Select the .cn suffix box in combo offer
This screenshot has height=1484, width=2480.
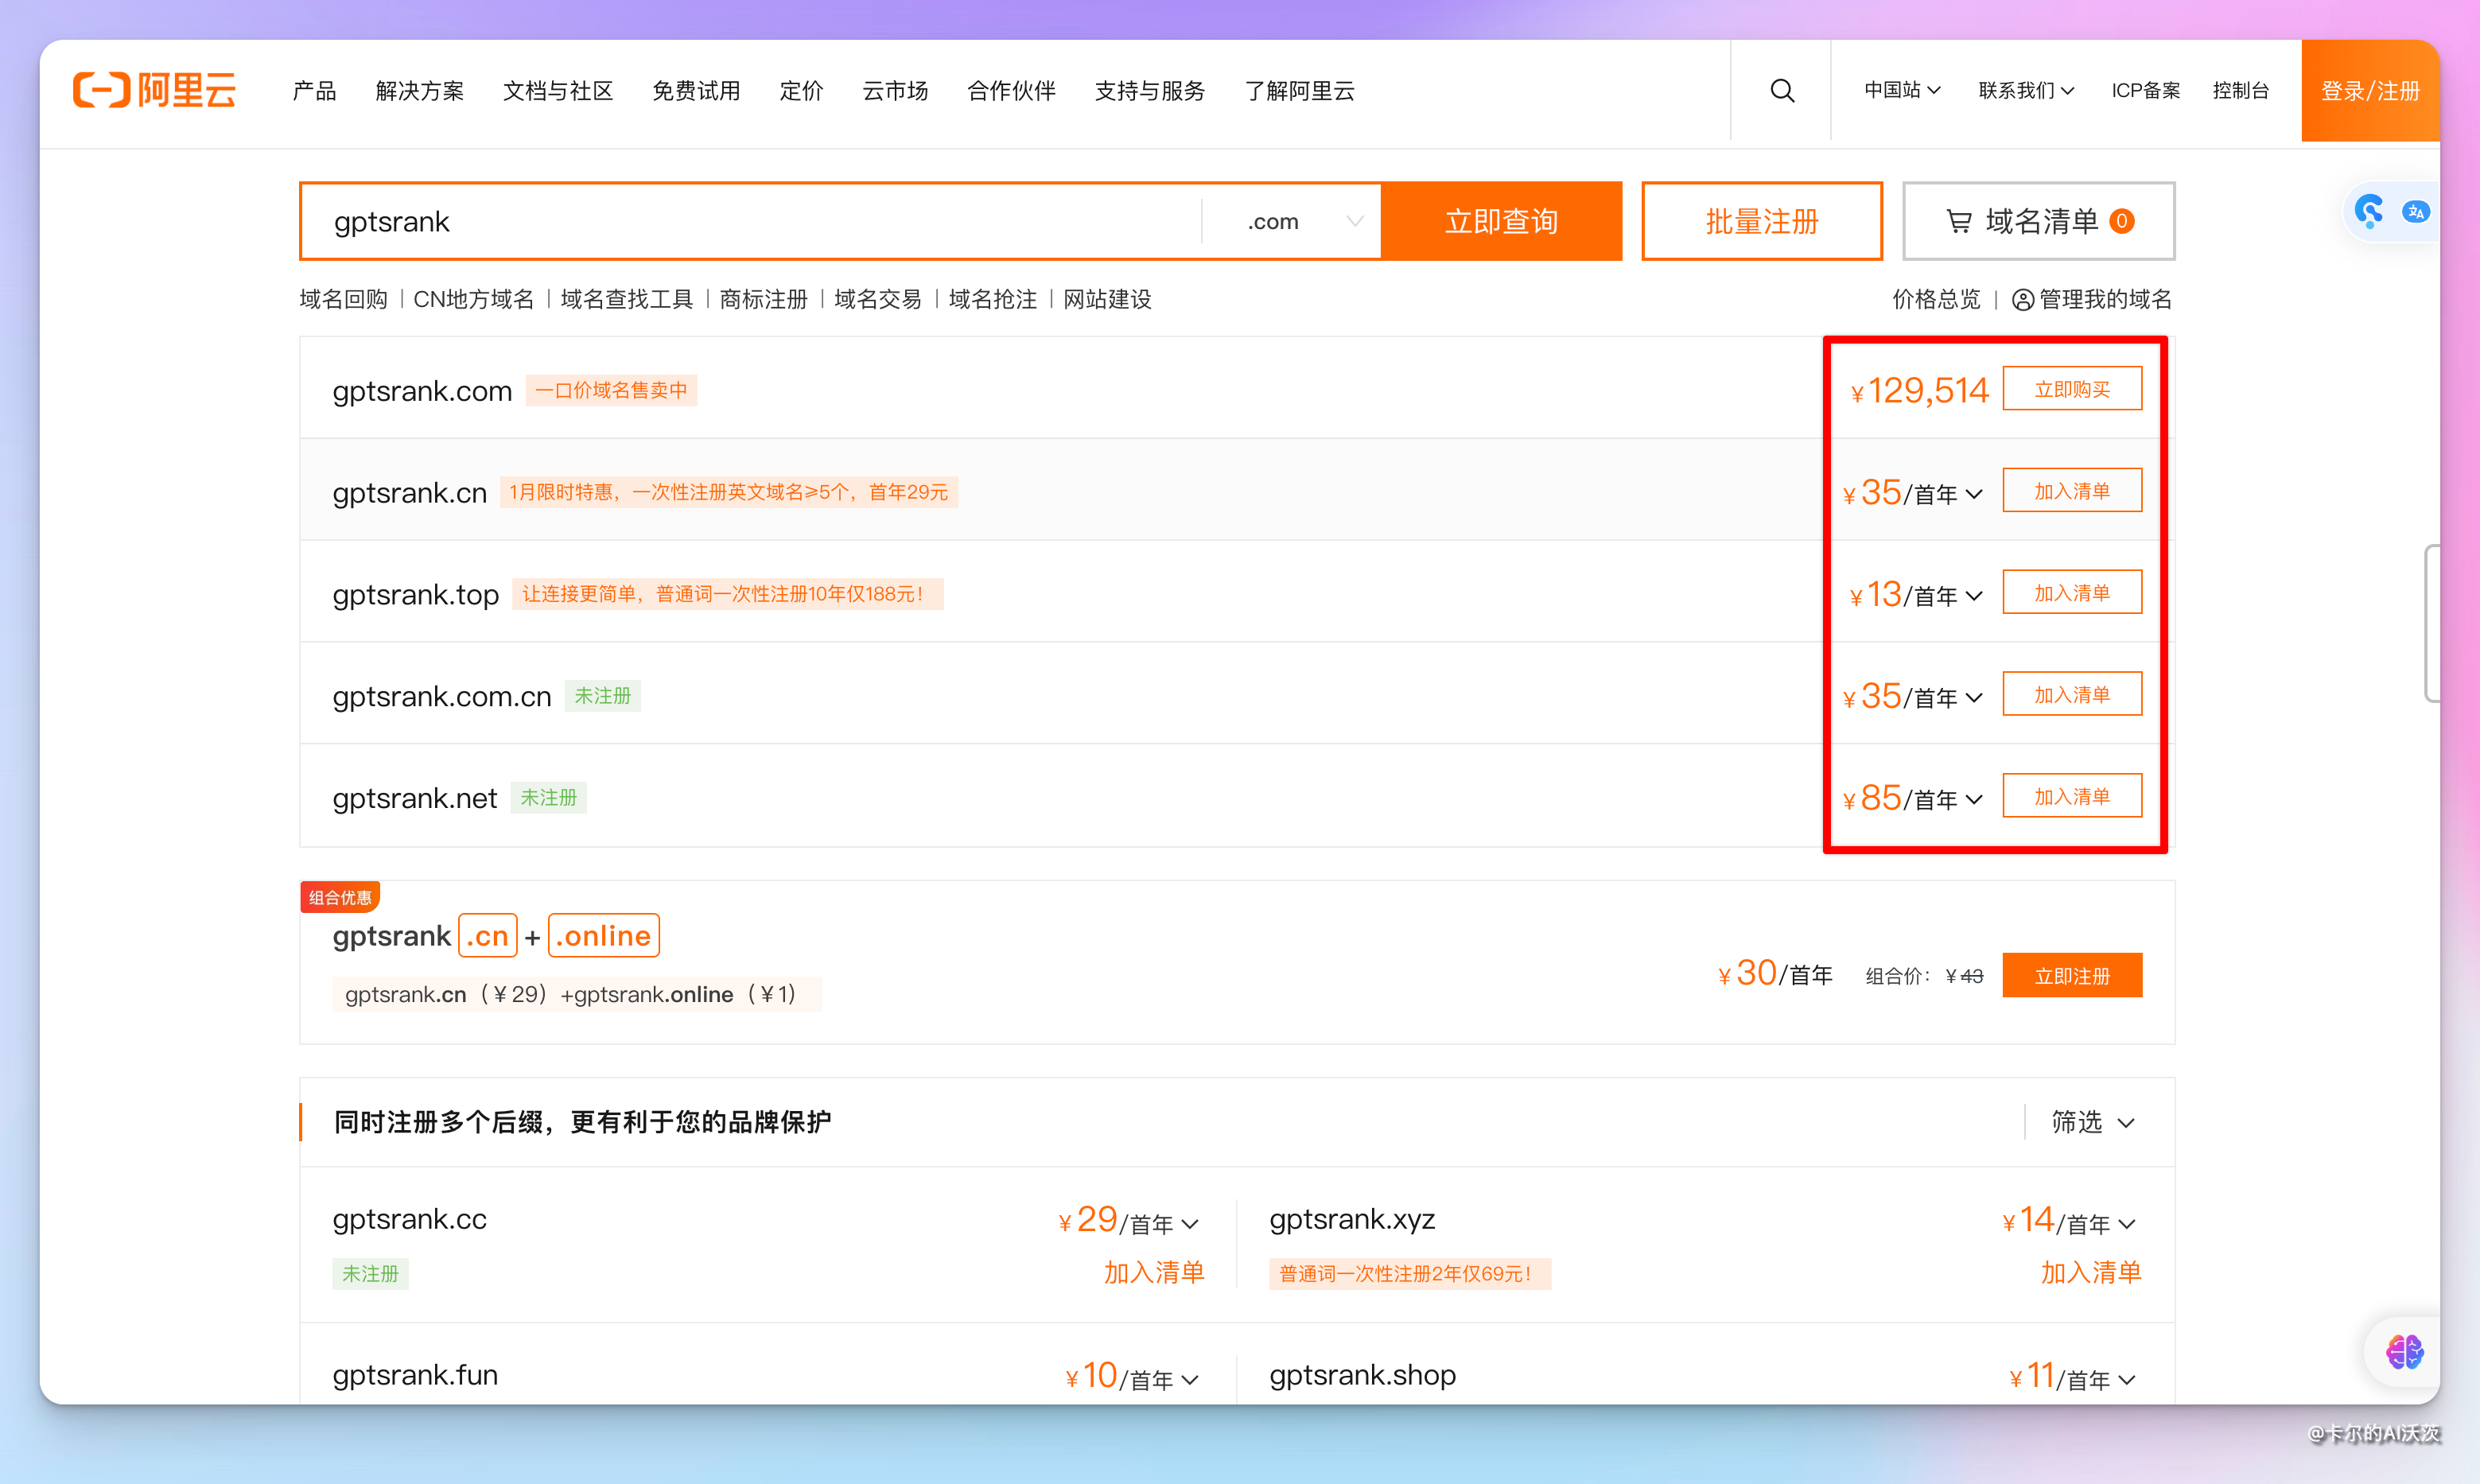tap(488, 936)
